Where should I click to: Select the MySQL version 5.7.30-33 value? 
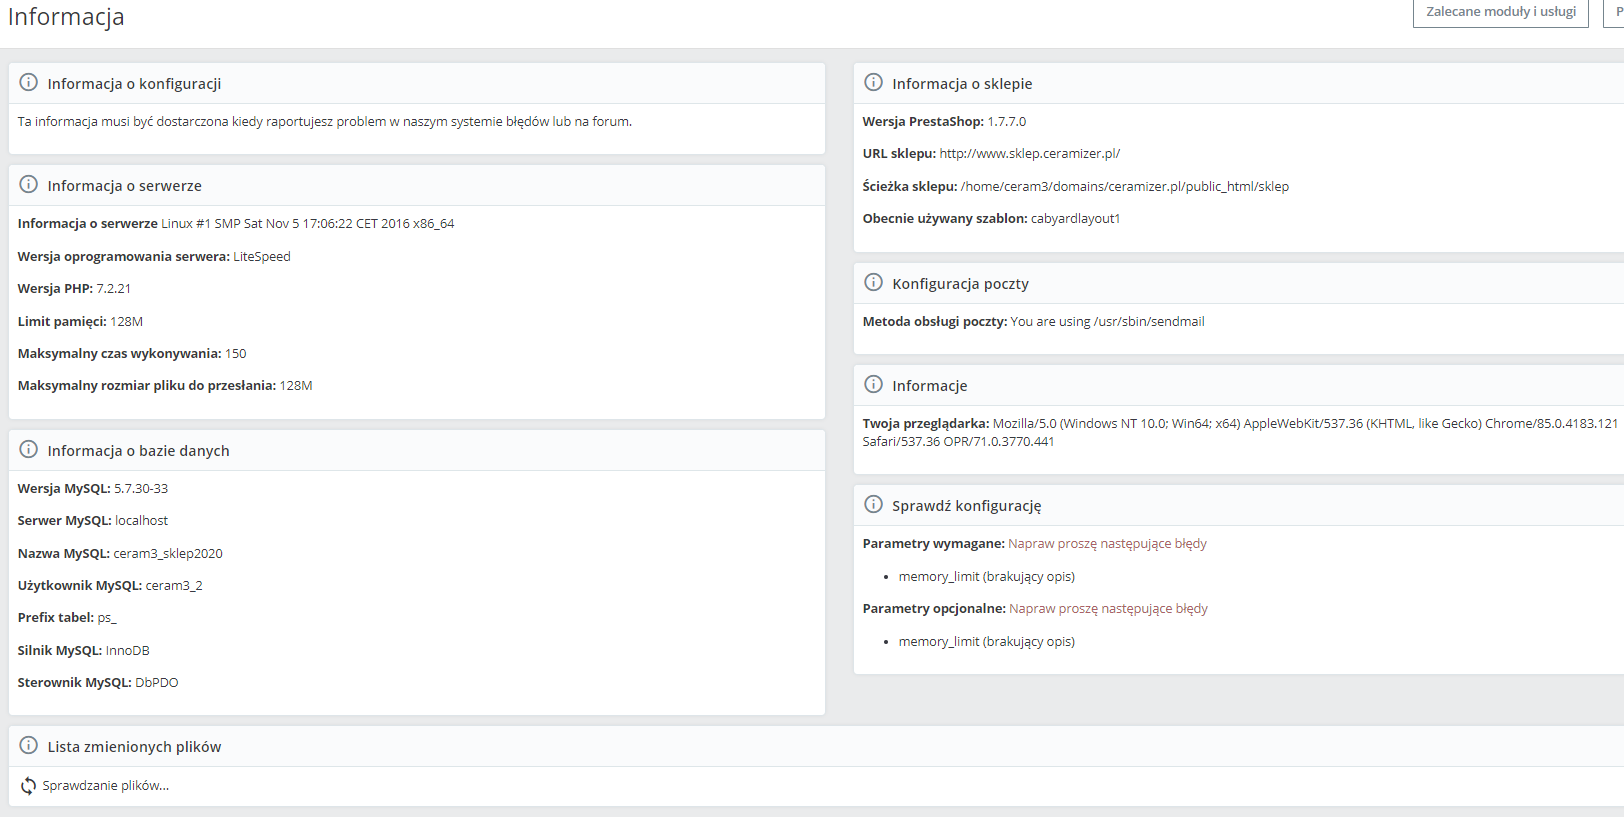[141, 489]
